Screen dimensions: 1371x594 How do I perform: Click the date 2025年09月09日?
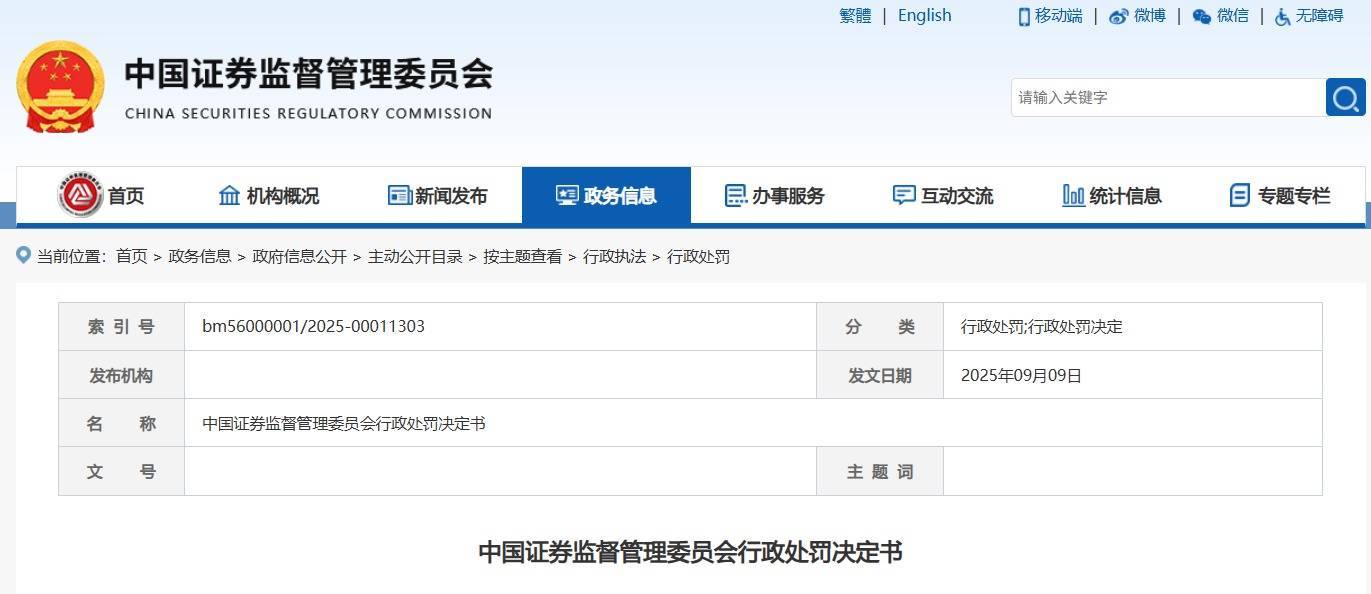point(1021,376)
